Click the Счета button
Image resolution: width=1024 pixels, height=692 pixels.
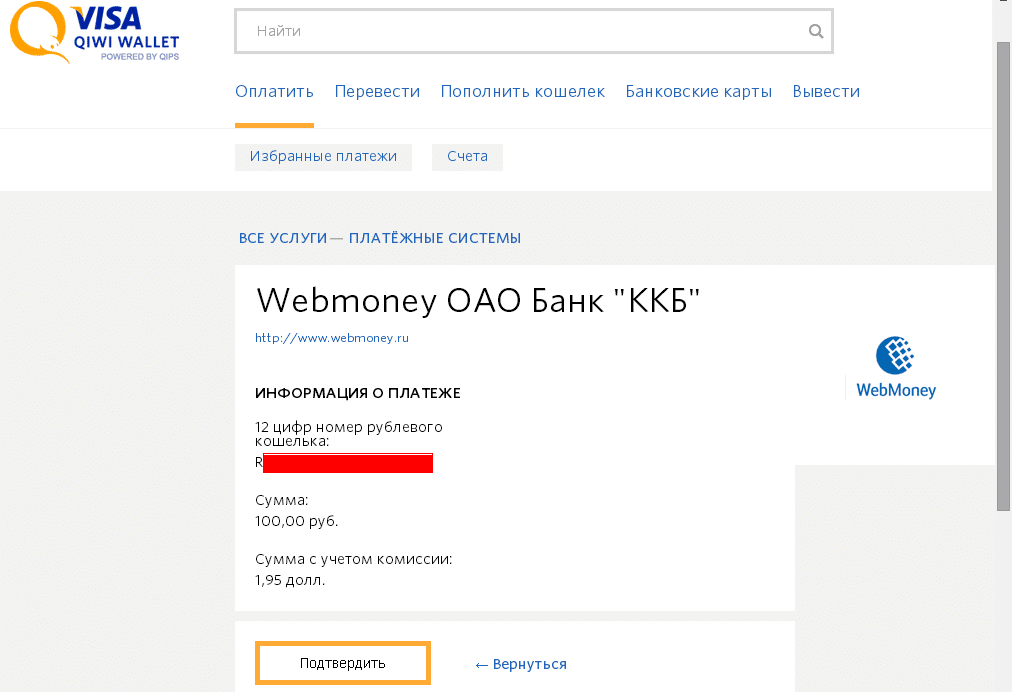(467, 157)
